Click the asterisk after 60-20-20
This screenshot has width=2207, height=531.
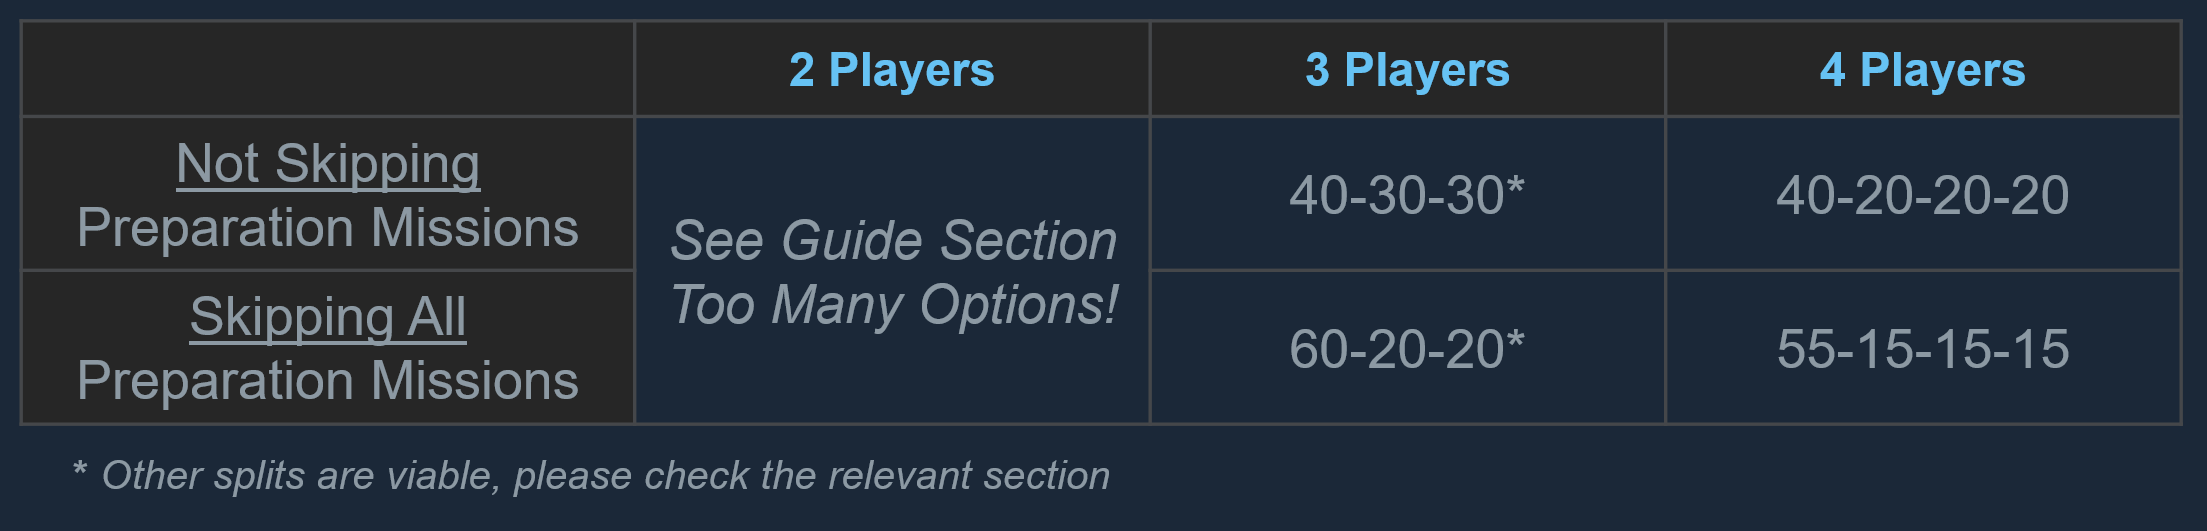(1515, 340)
